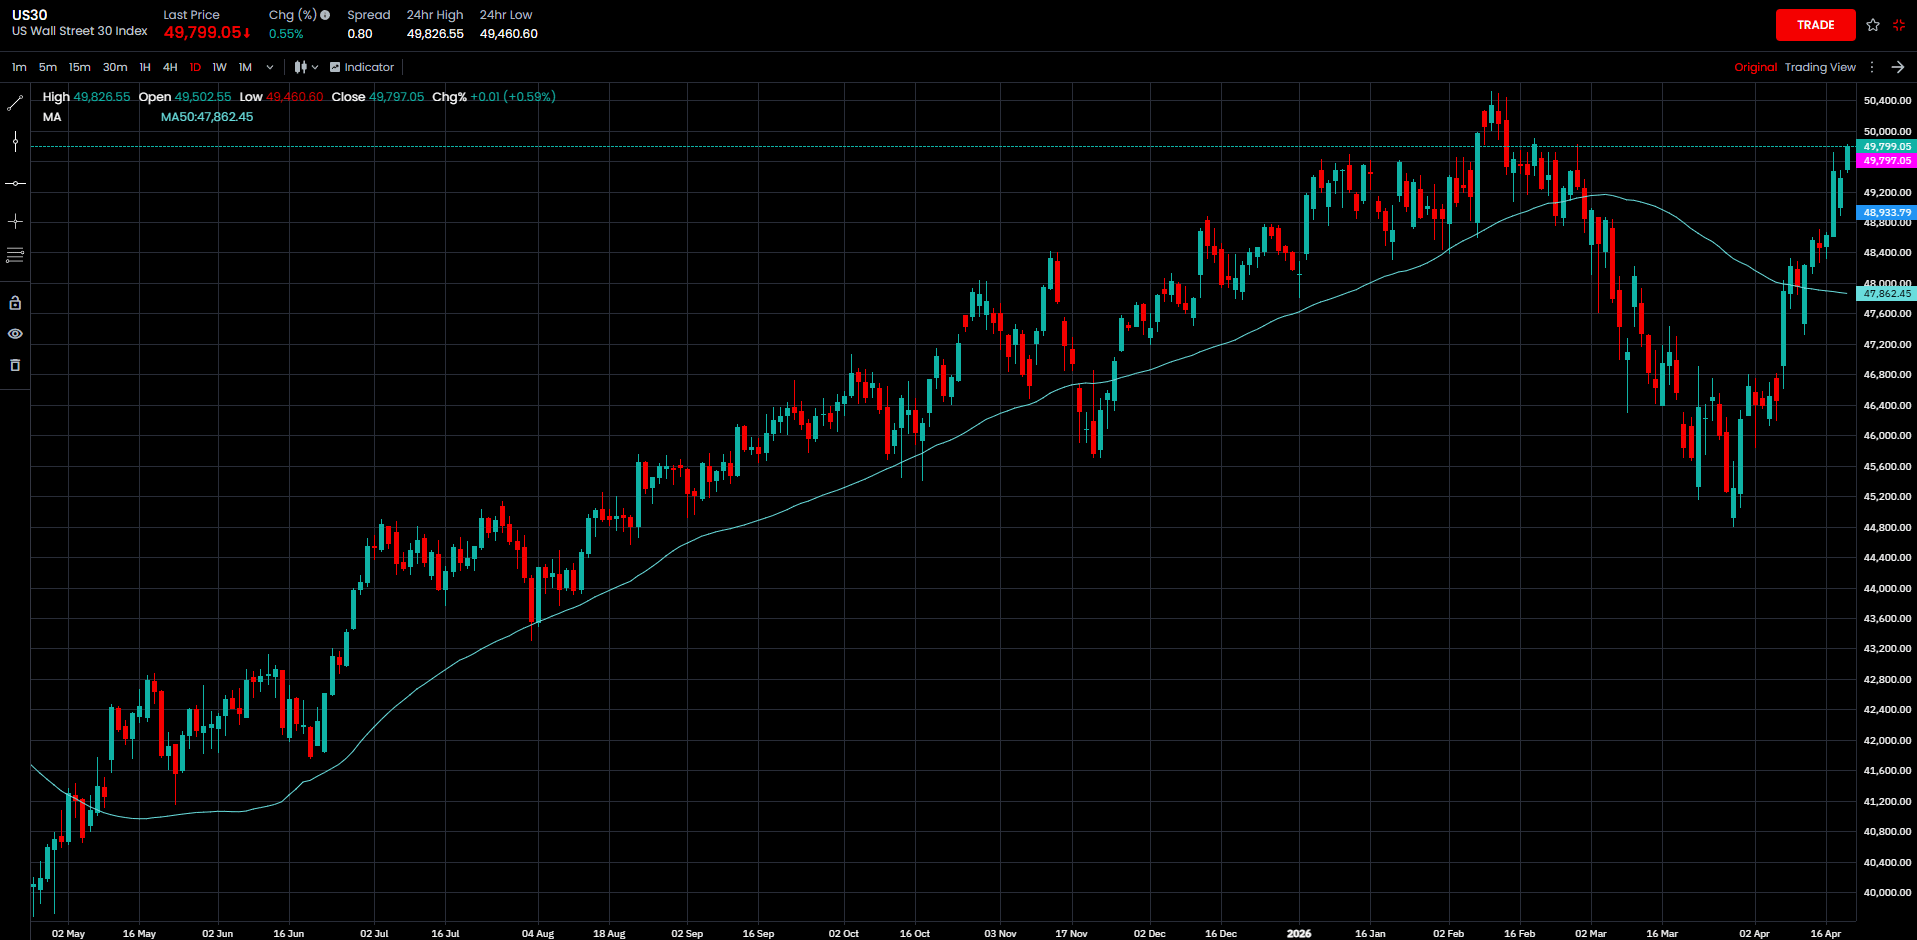Select the trend line drawing tool

tap(15, 103)
